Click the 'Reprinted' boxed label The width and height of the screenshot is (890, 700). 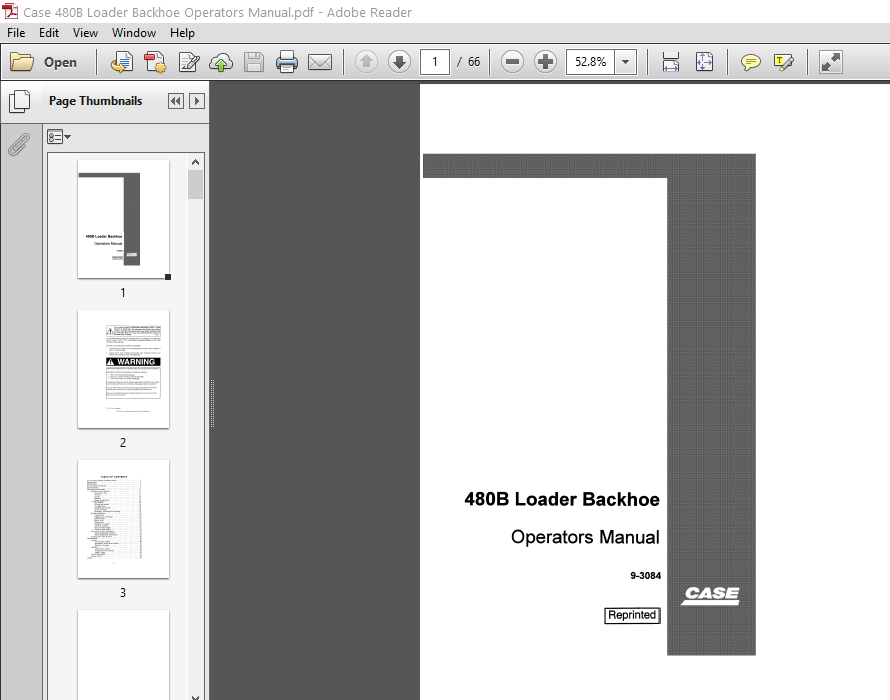pyautogui.click(x=632, y=615)
